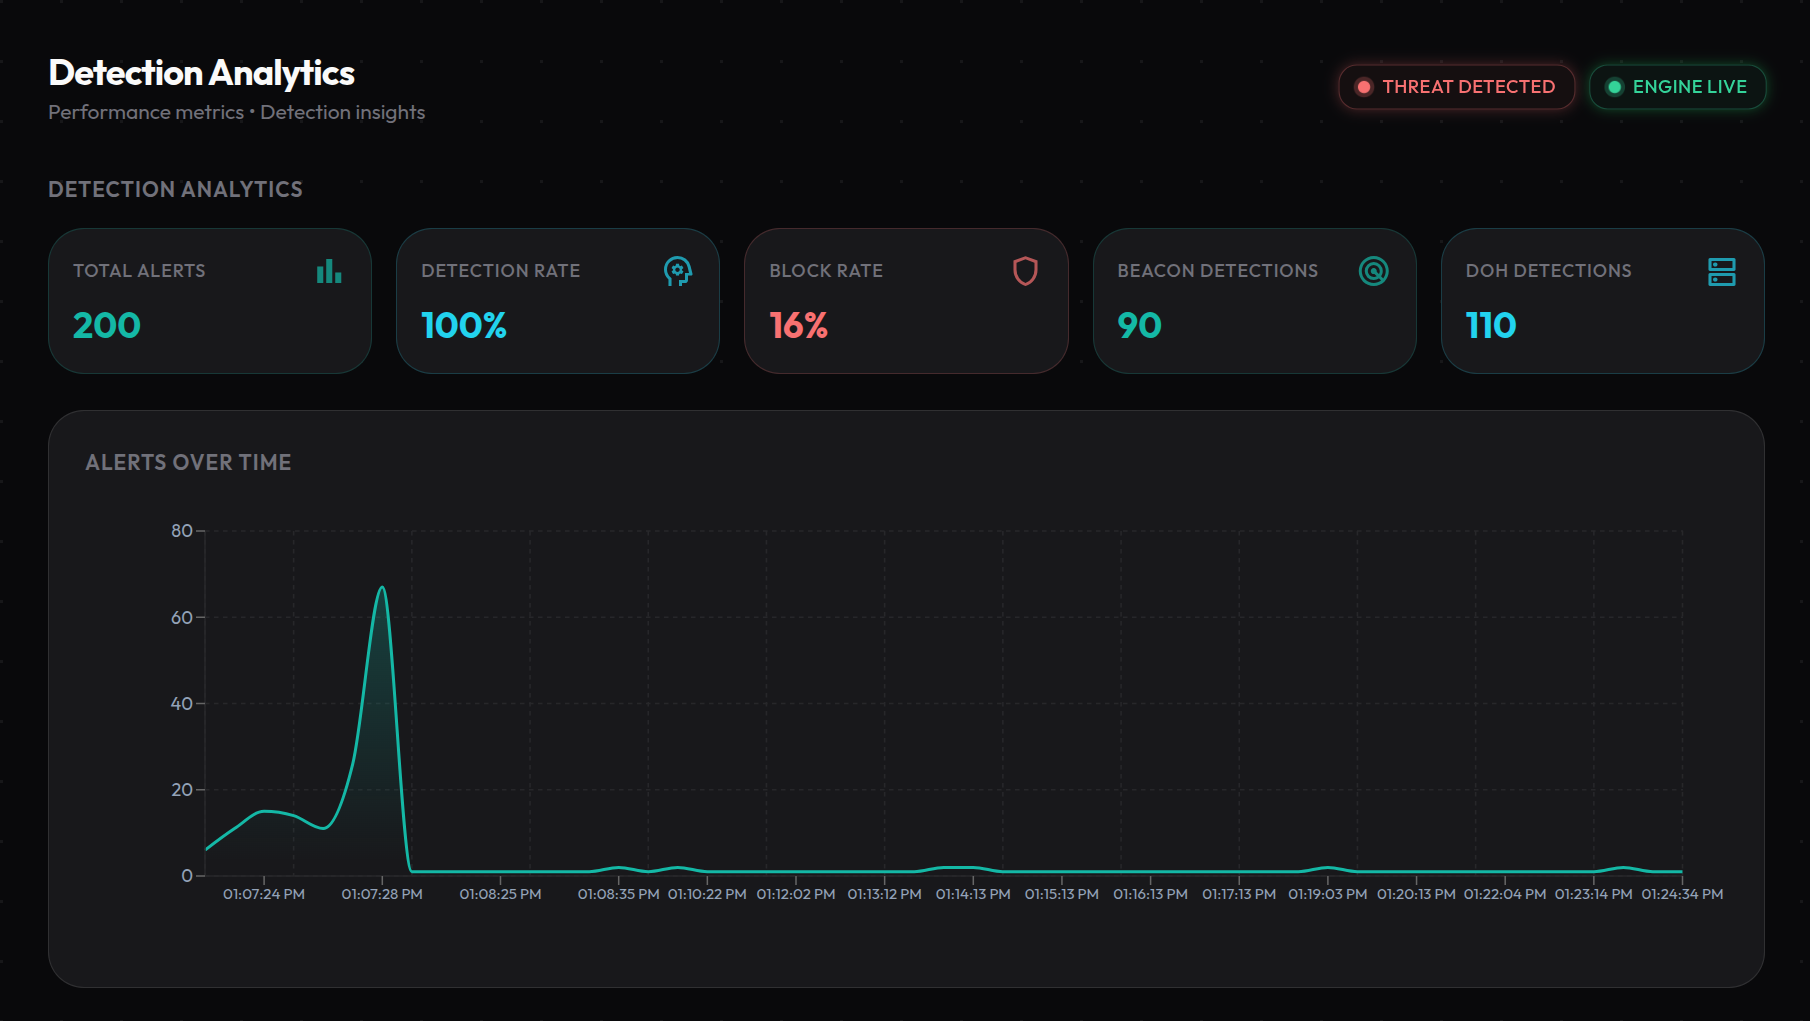The image size is (1810, 1021).
Task: Click the Alerts Over Time chart title
Action: pyautogui.click(x=188, y=463)
